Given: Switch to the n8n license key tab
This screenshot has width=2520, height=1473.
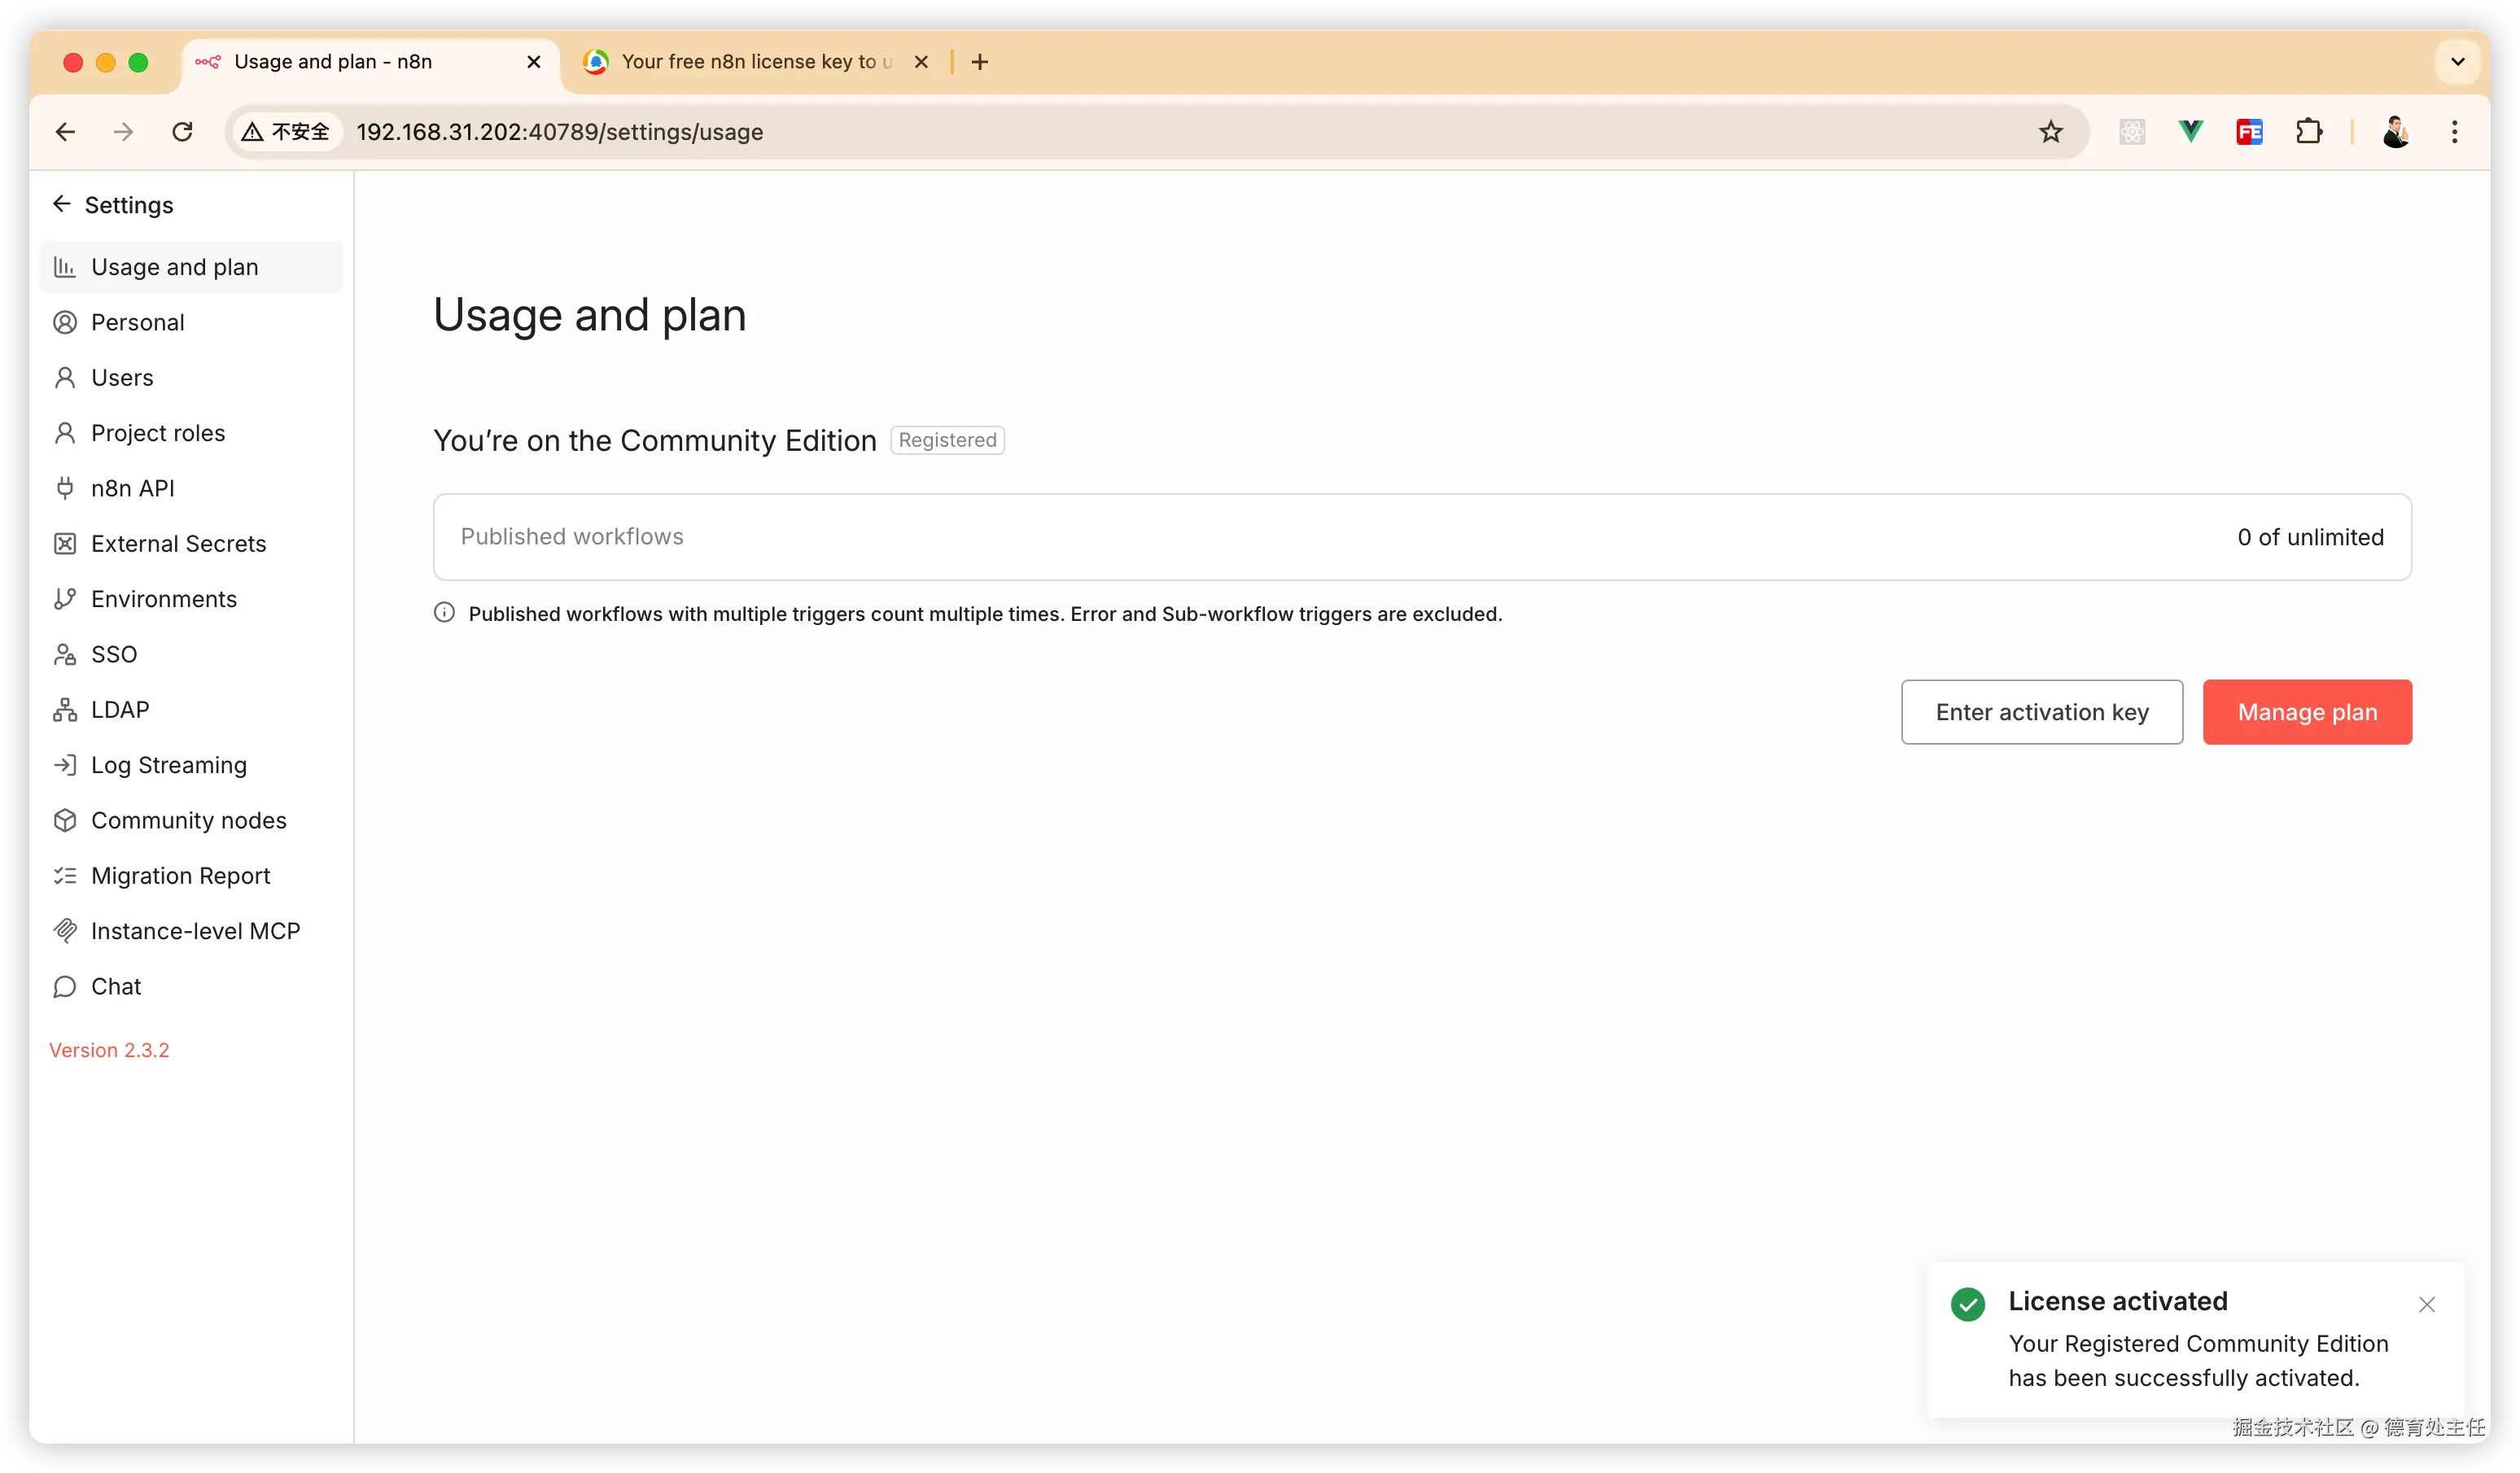Looking at the screenshot, I should [755, 62].
